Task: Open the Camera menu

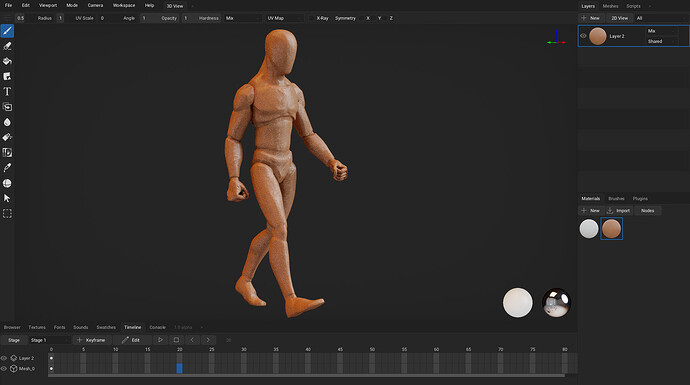Action: click(95, 5)
